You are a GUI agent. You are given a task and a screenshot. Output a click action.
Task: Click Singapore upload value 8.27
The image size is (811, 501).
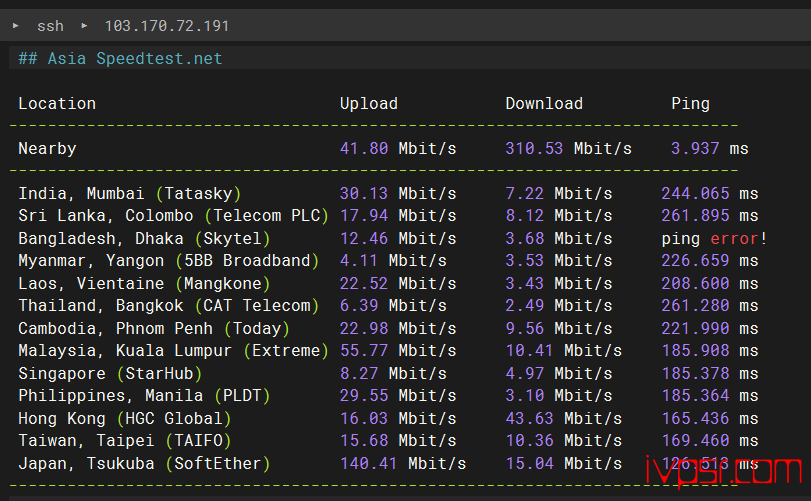pos(358,373)
